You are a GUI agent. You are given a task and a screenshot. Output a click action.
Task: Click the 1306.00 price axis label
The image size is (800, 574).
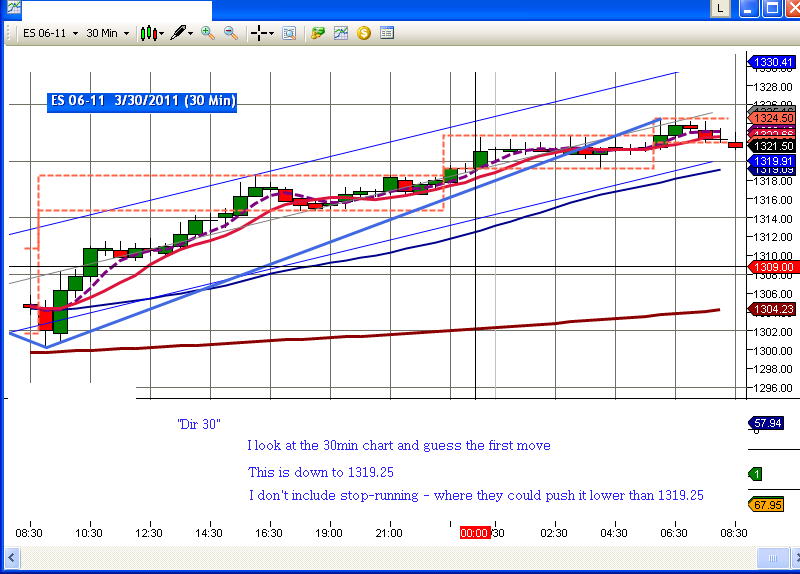click(774, 294)
